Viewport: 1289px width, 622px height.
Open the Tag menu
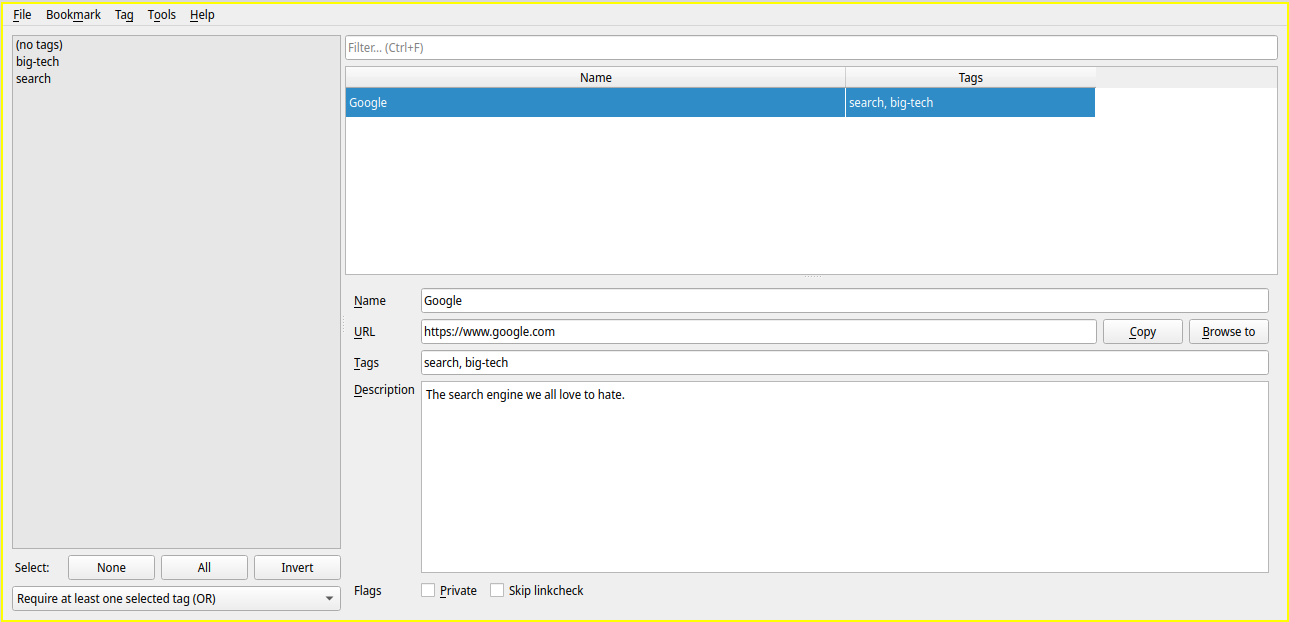(124, 15)
